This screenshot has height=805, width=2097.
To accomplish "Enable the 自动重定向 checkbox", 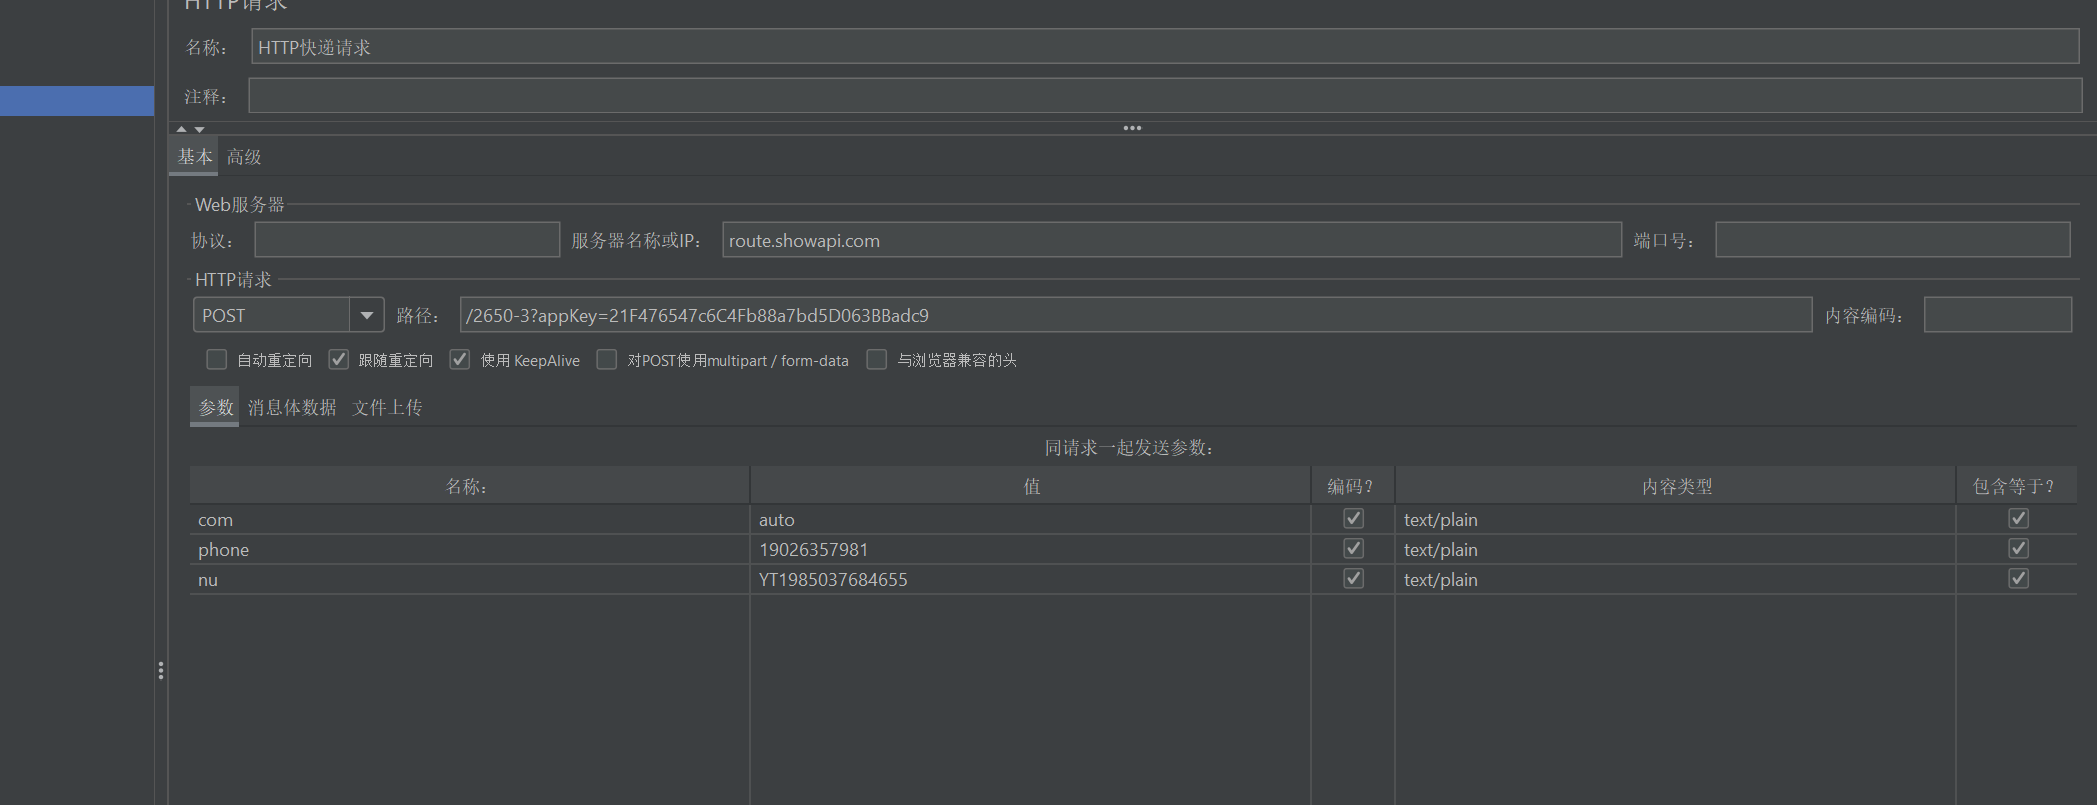I will [216, 360].
